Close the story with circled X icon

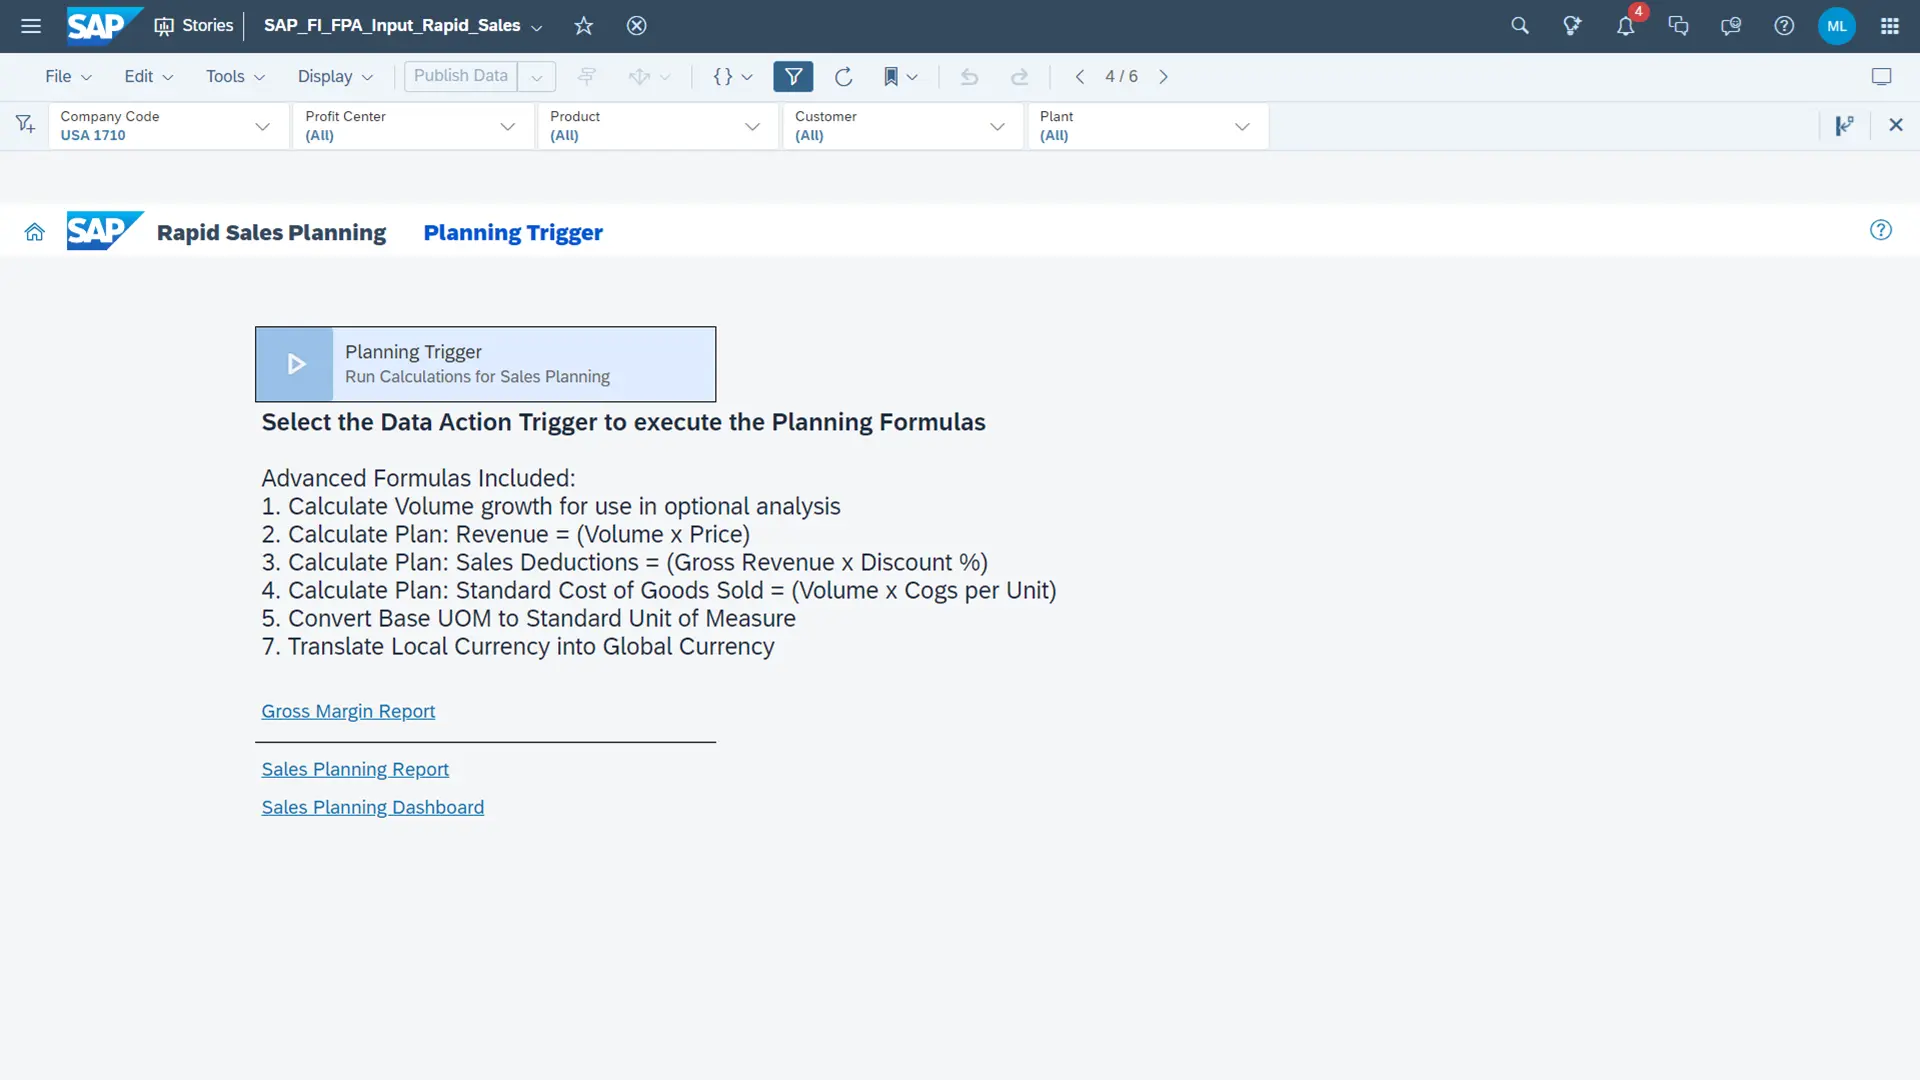click(x=636, y=26)
